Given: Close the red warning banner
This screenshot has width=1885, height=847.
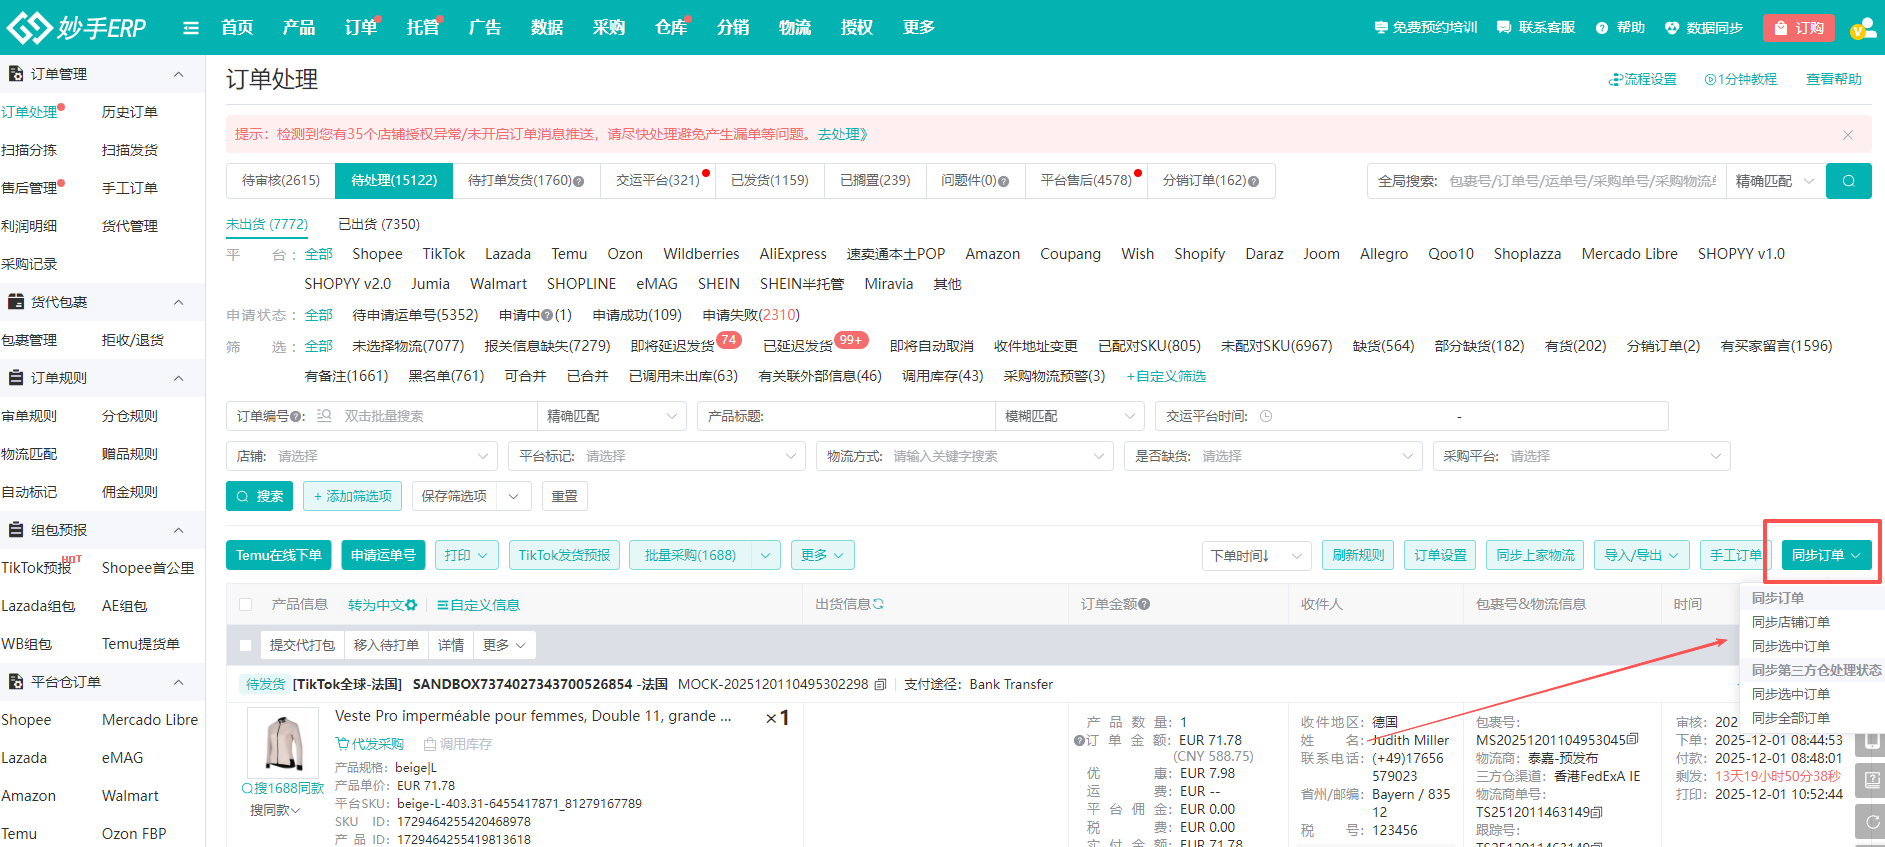Looking at the screenshot, I should [1848, 134].
